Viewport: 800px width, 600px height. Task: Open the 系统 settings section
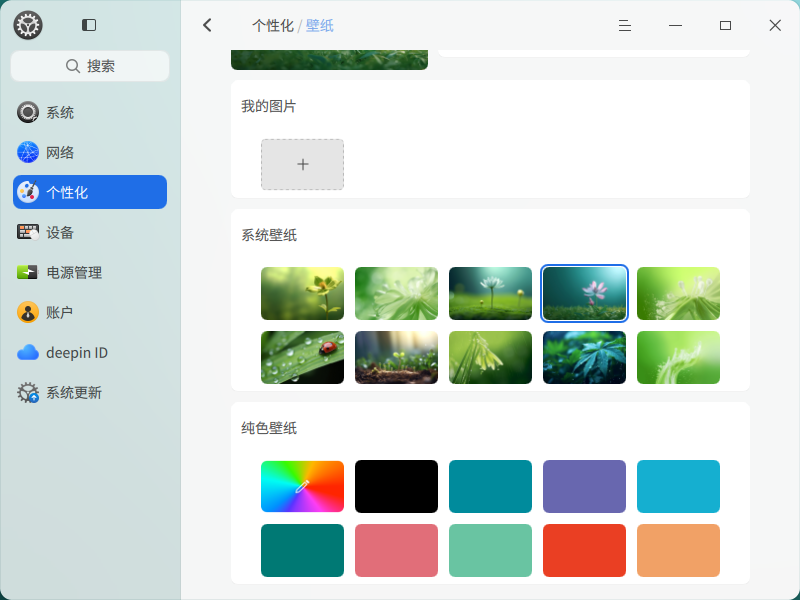pyautogui.click(x=90, y=112)
